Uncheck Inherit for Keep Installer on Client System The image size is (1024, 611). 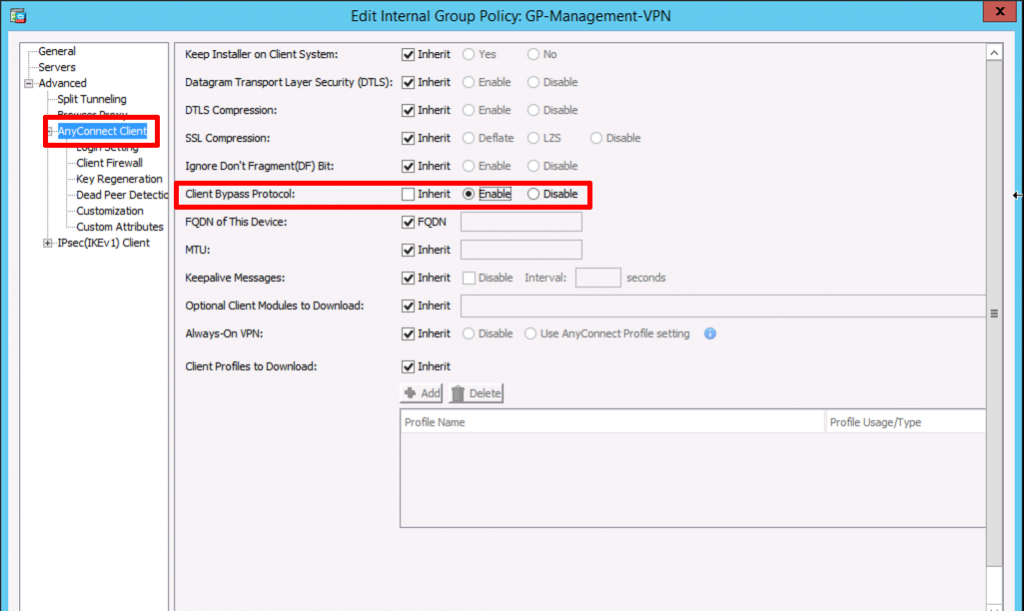coord(407,54)
